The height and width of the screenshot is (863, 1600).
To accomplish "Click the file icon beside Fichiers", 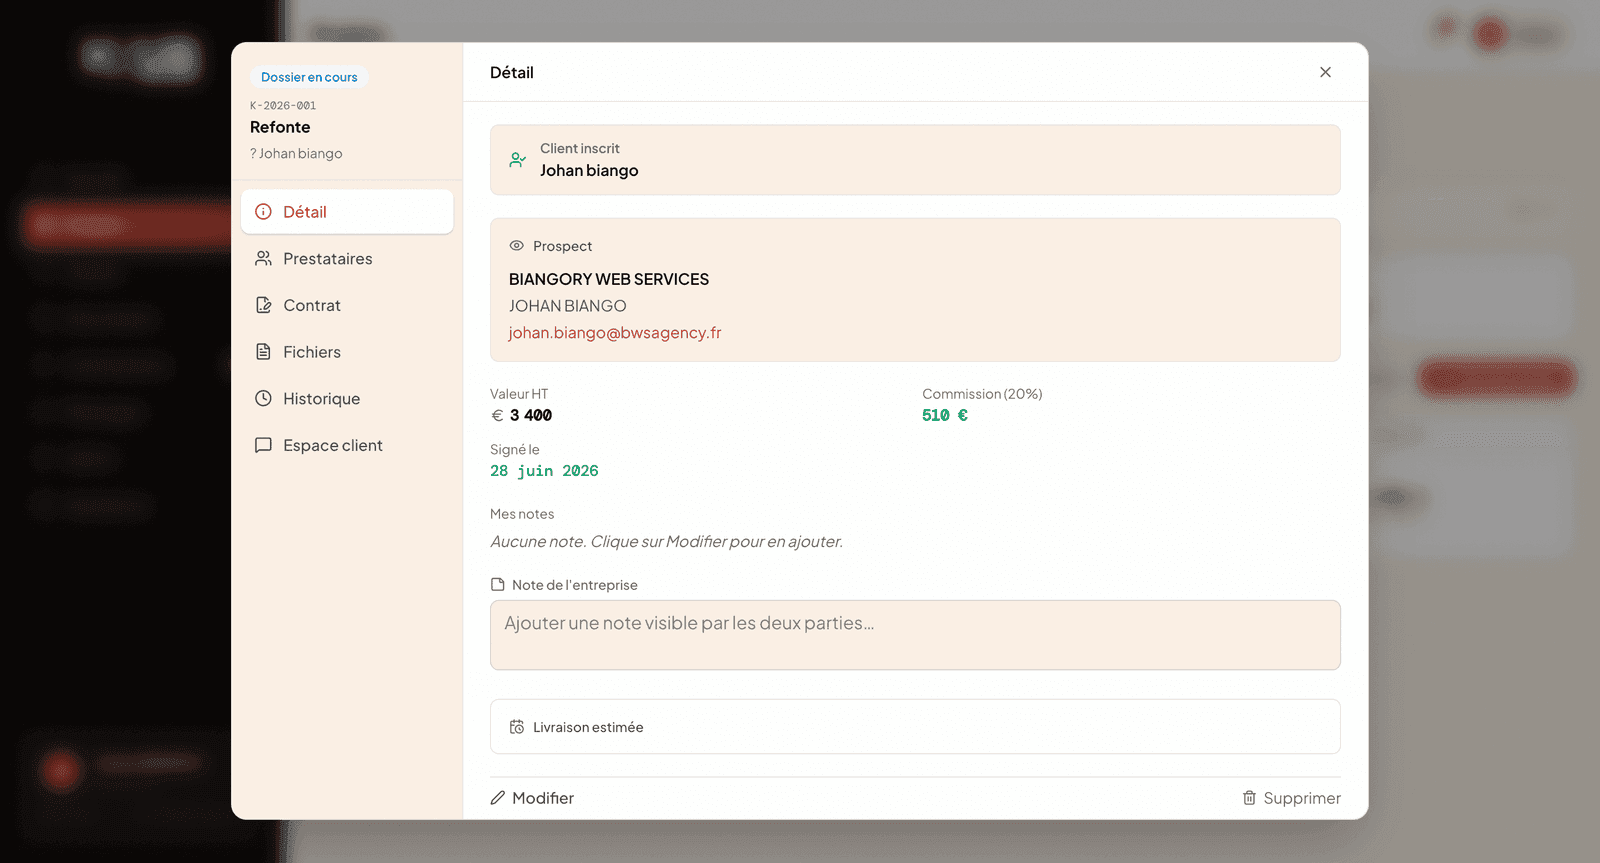I will pyautogui.click(x=263, y=352).
